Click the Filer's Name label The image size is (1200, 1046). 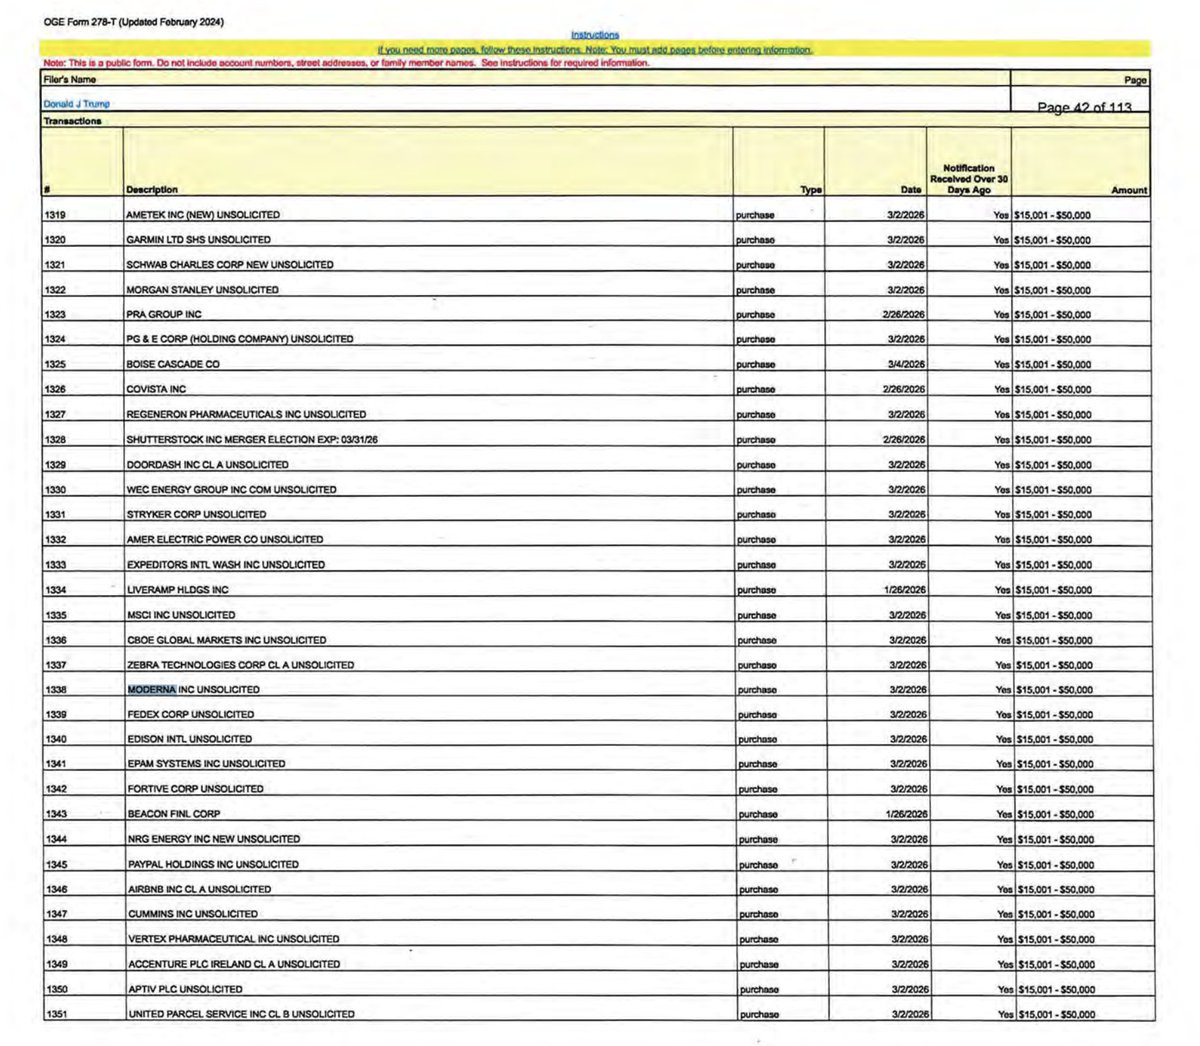70,78
